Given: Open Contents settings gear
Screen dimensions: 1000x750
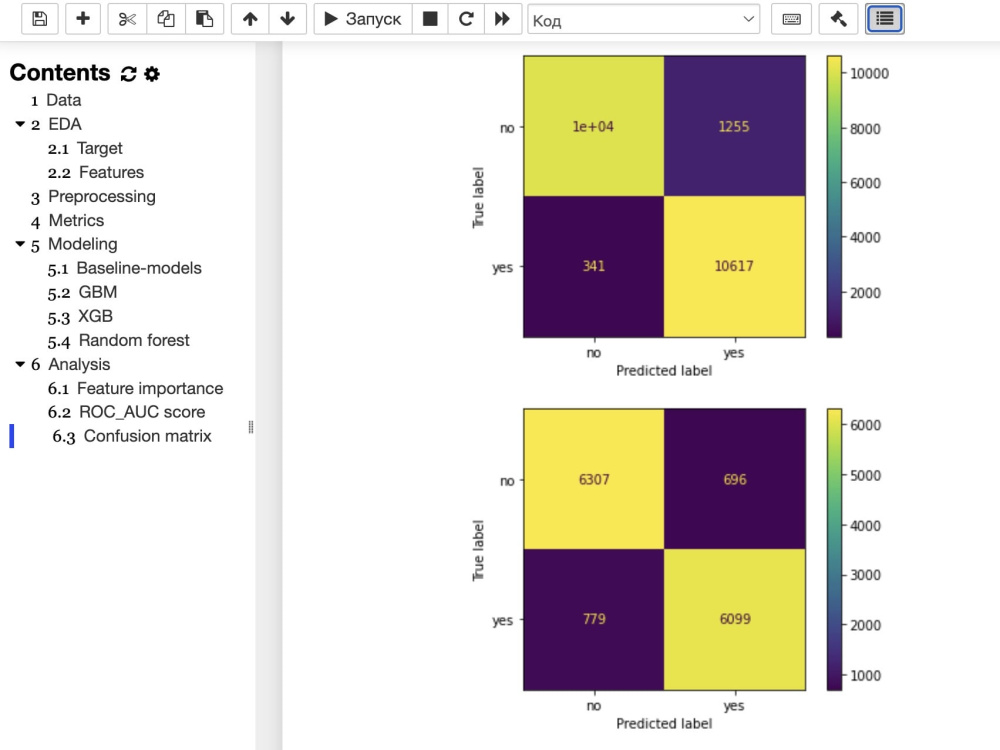Looking at the screenshot, I should point(152,74).
